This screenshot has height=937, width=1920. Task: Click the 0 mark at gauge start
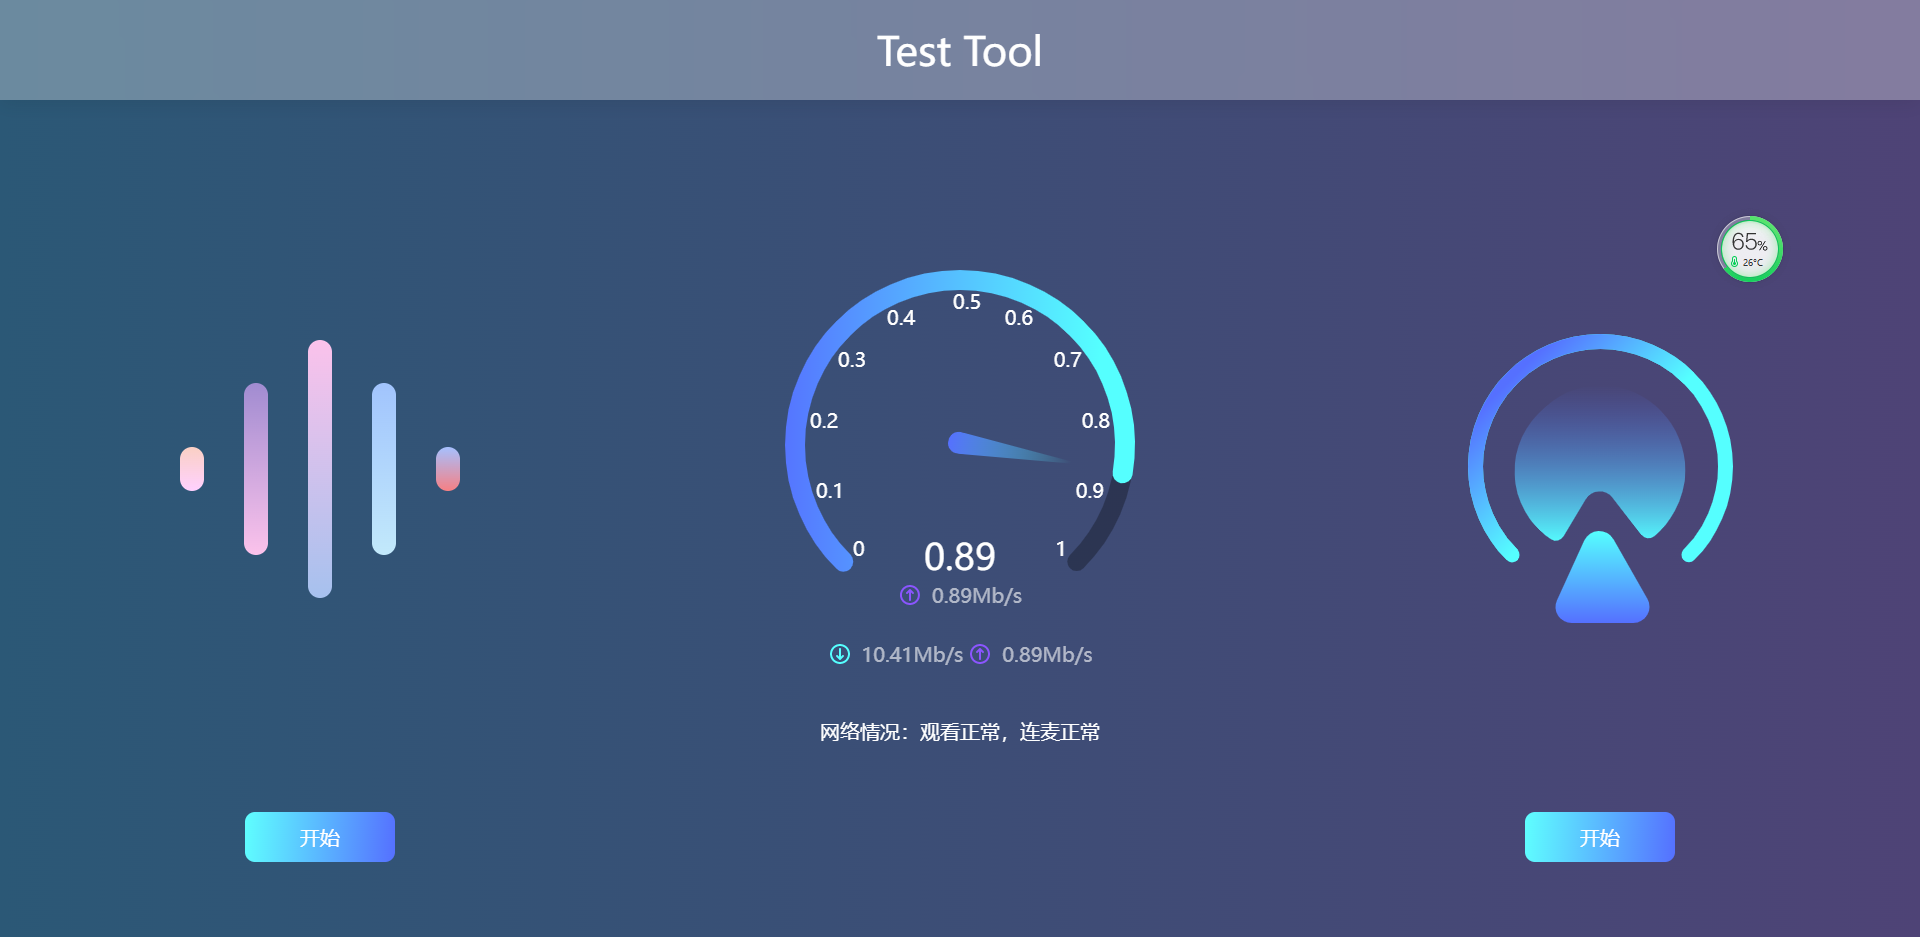[858, 548]
